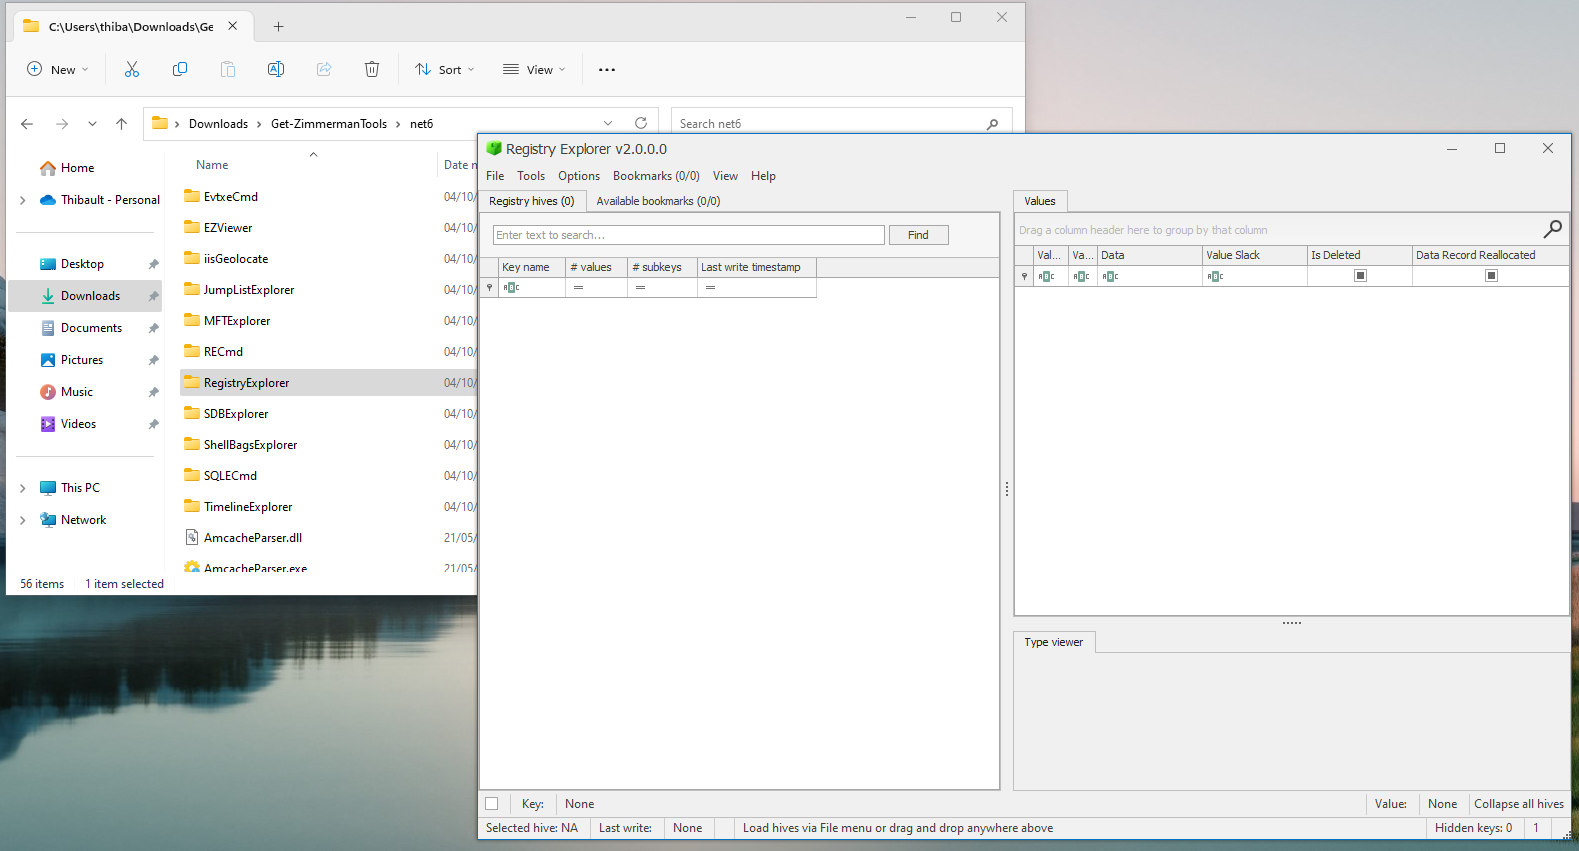Screen dimensions: 1579x851
Task: Select the Type viewer tab
Action: pyautogui.click(x=1054, y=642)
